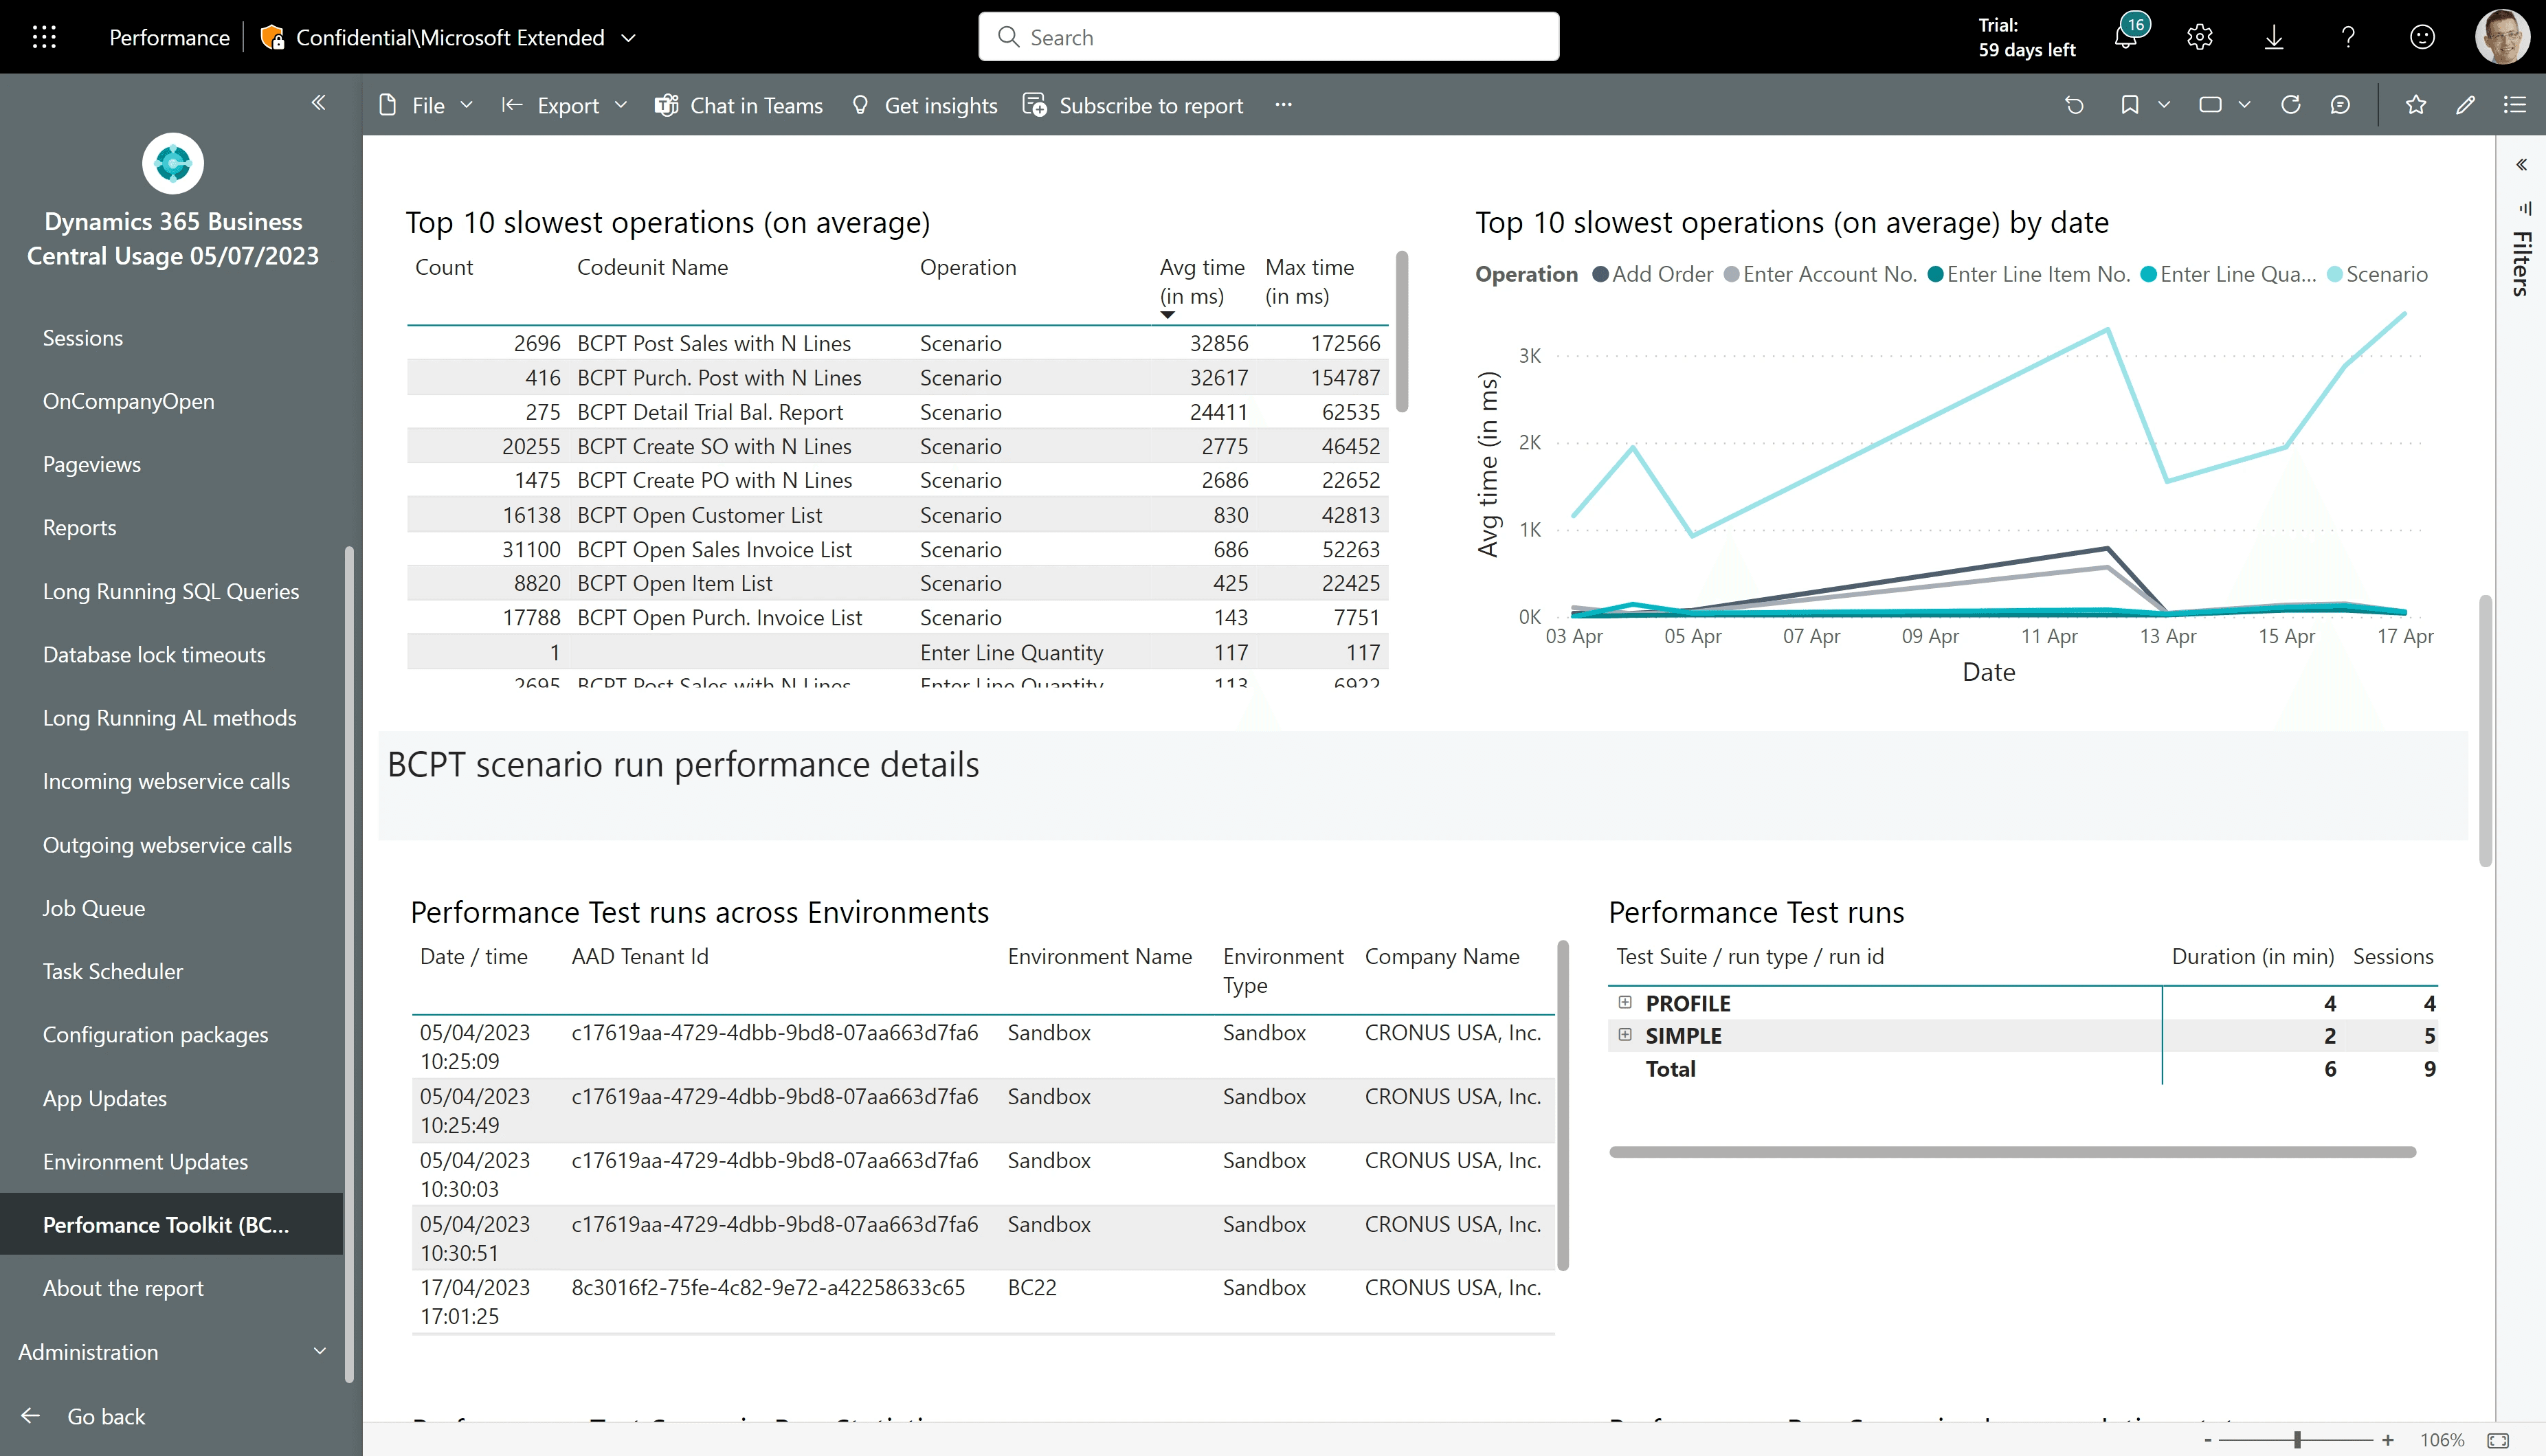Open Long Running SQL Queries page
Screen dimensions: 2546x1456
pyautogui.click(x=171, y=591)
